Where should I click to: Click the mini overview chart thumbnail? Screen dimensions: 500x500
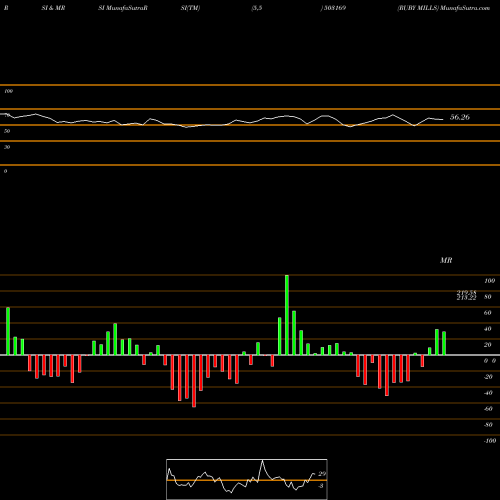(247, 479)
